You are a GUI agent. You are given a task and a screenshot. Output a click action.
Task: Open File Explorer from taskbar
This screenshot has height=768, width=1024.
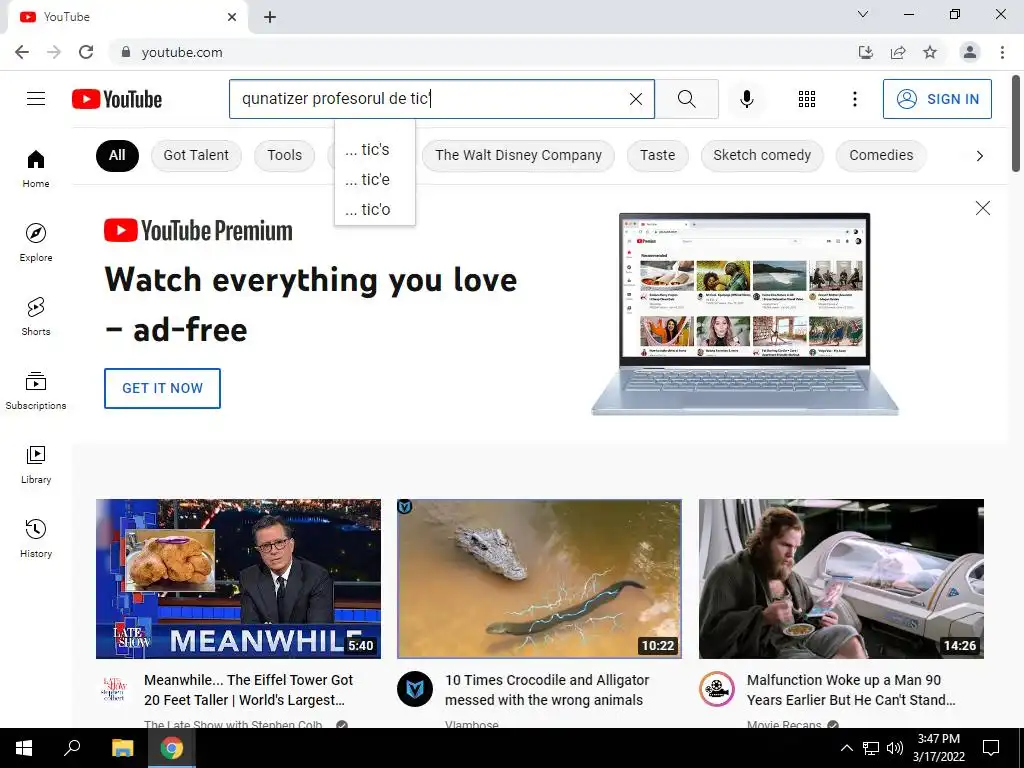pyautogui.click(x=122, y=748)
